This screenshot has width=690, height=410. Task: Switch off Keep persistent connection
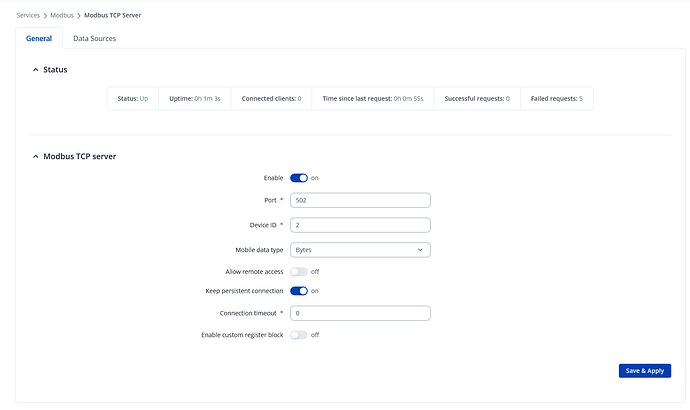(298, 291)
